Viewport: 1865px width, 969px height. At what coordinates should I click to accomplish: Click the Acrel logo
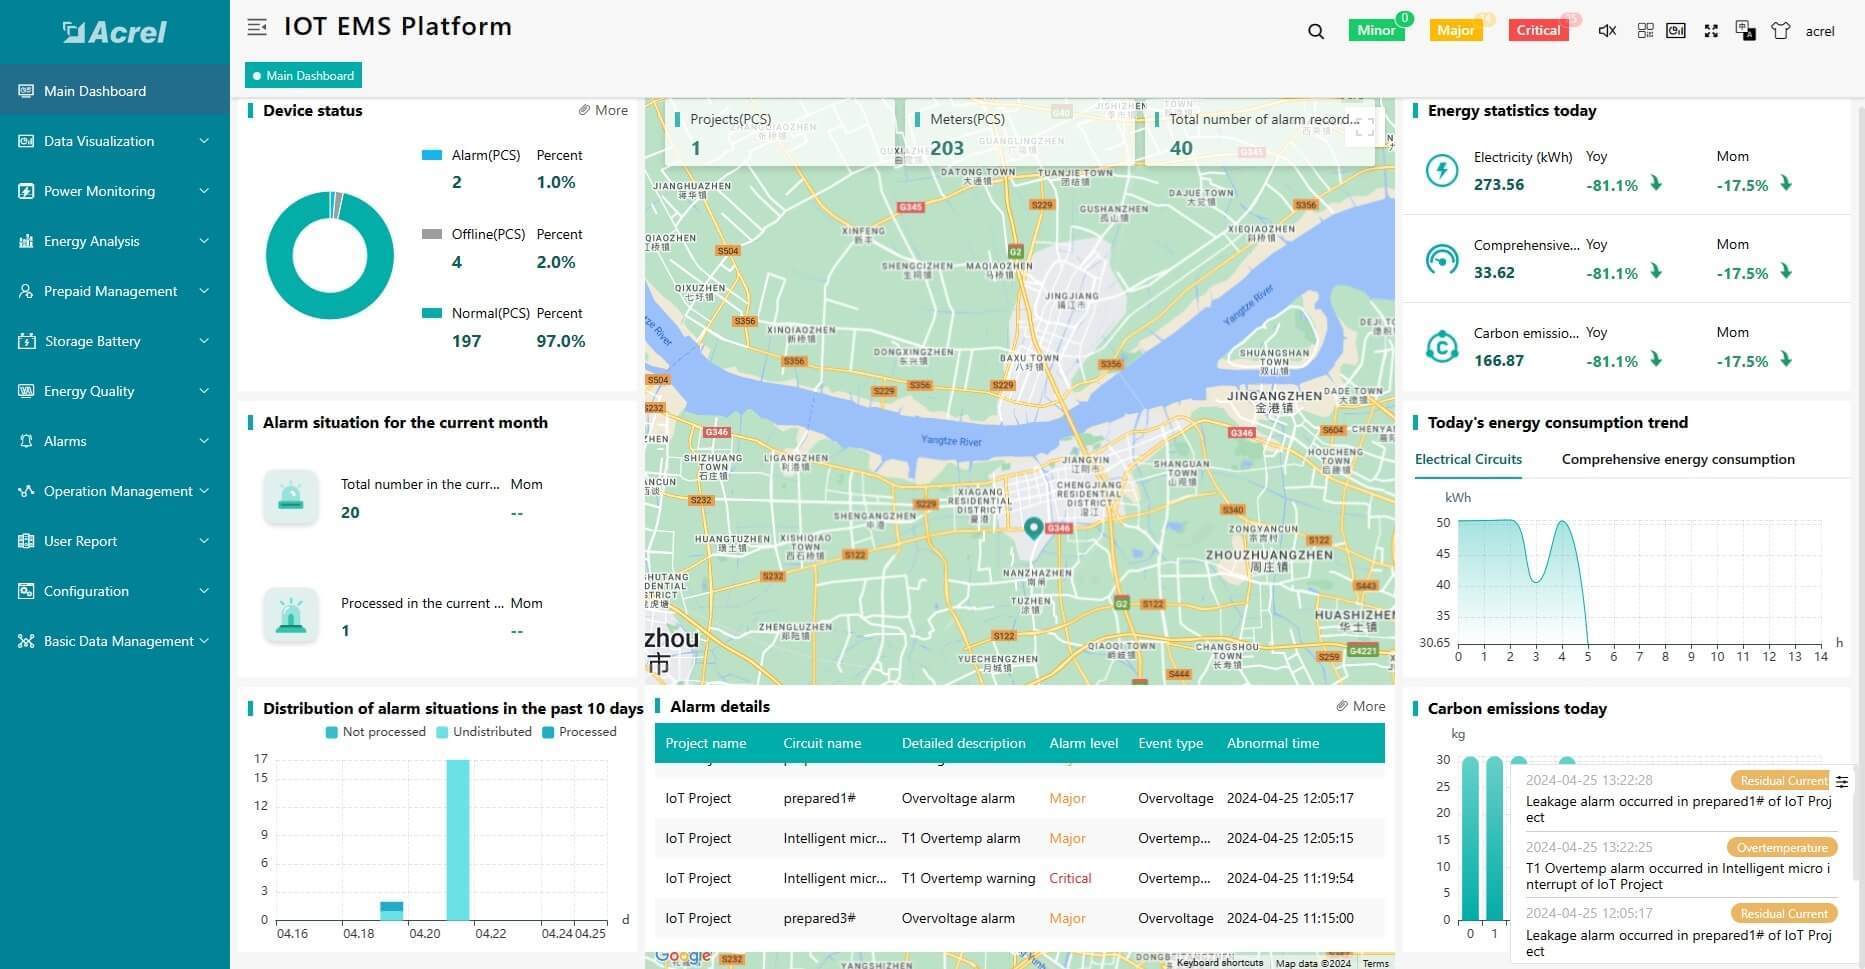[x=115, y=32]
